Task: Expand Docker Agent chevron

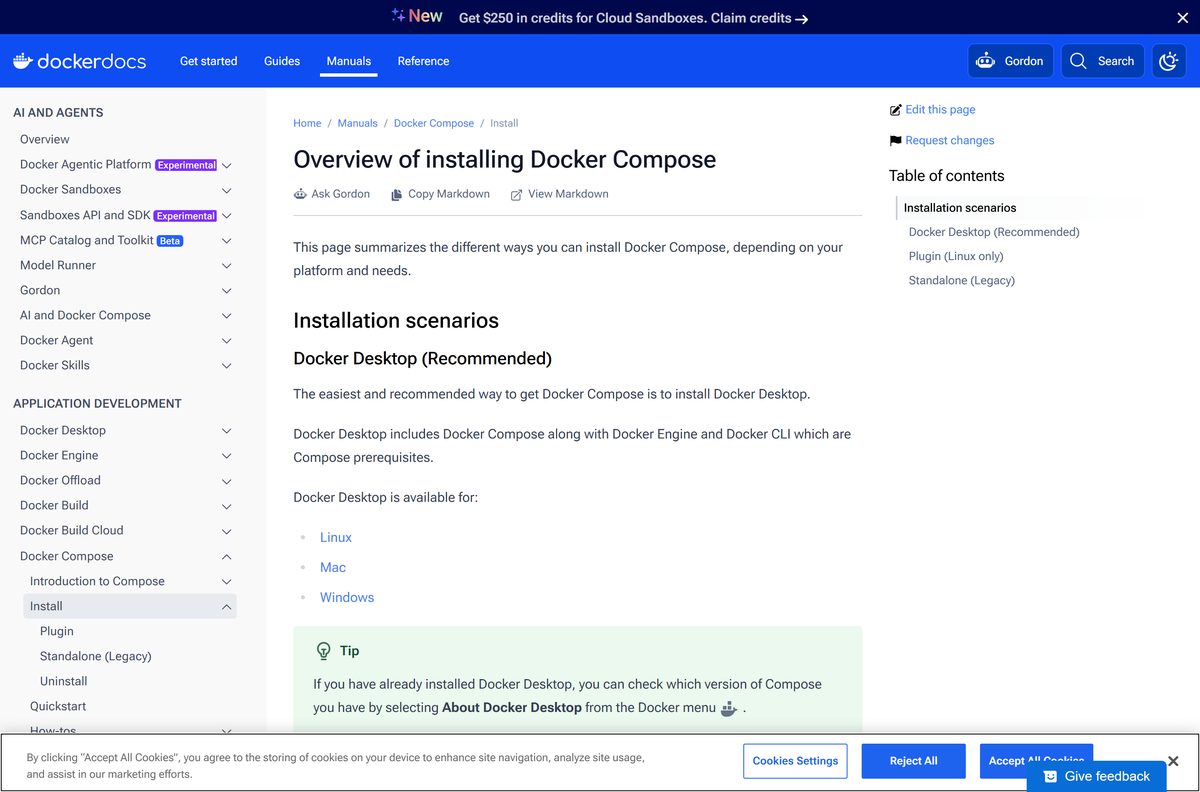Action: pyautogui.click(x=227, y=341)
